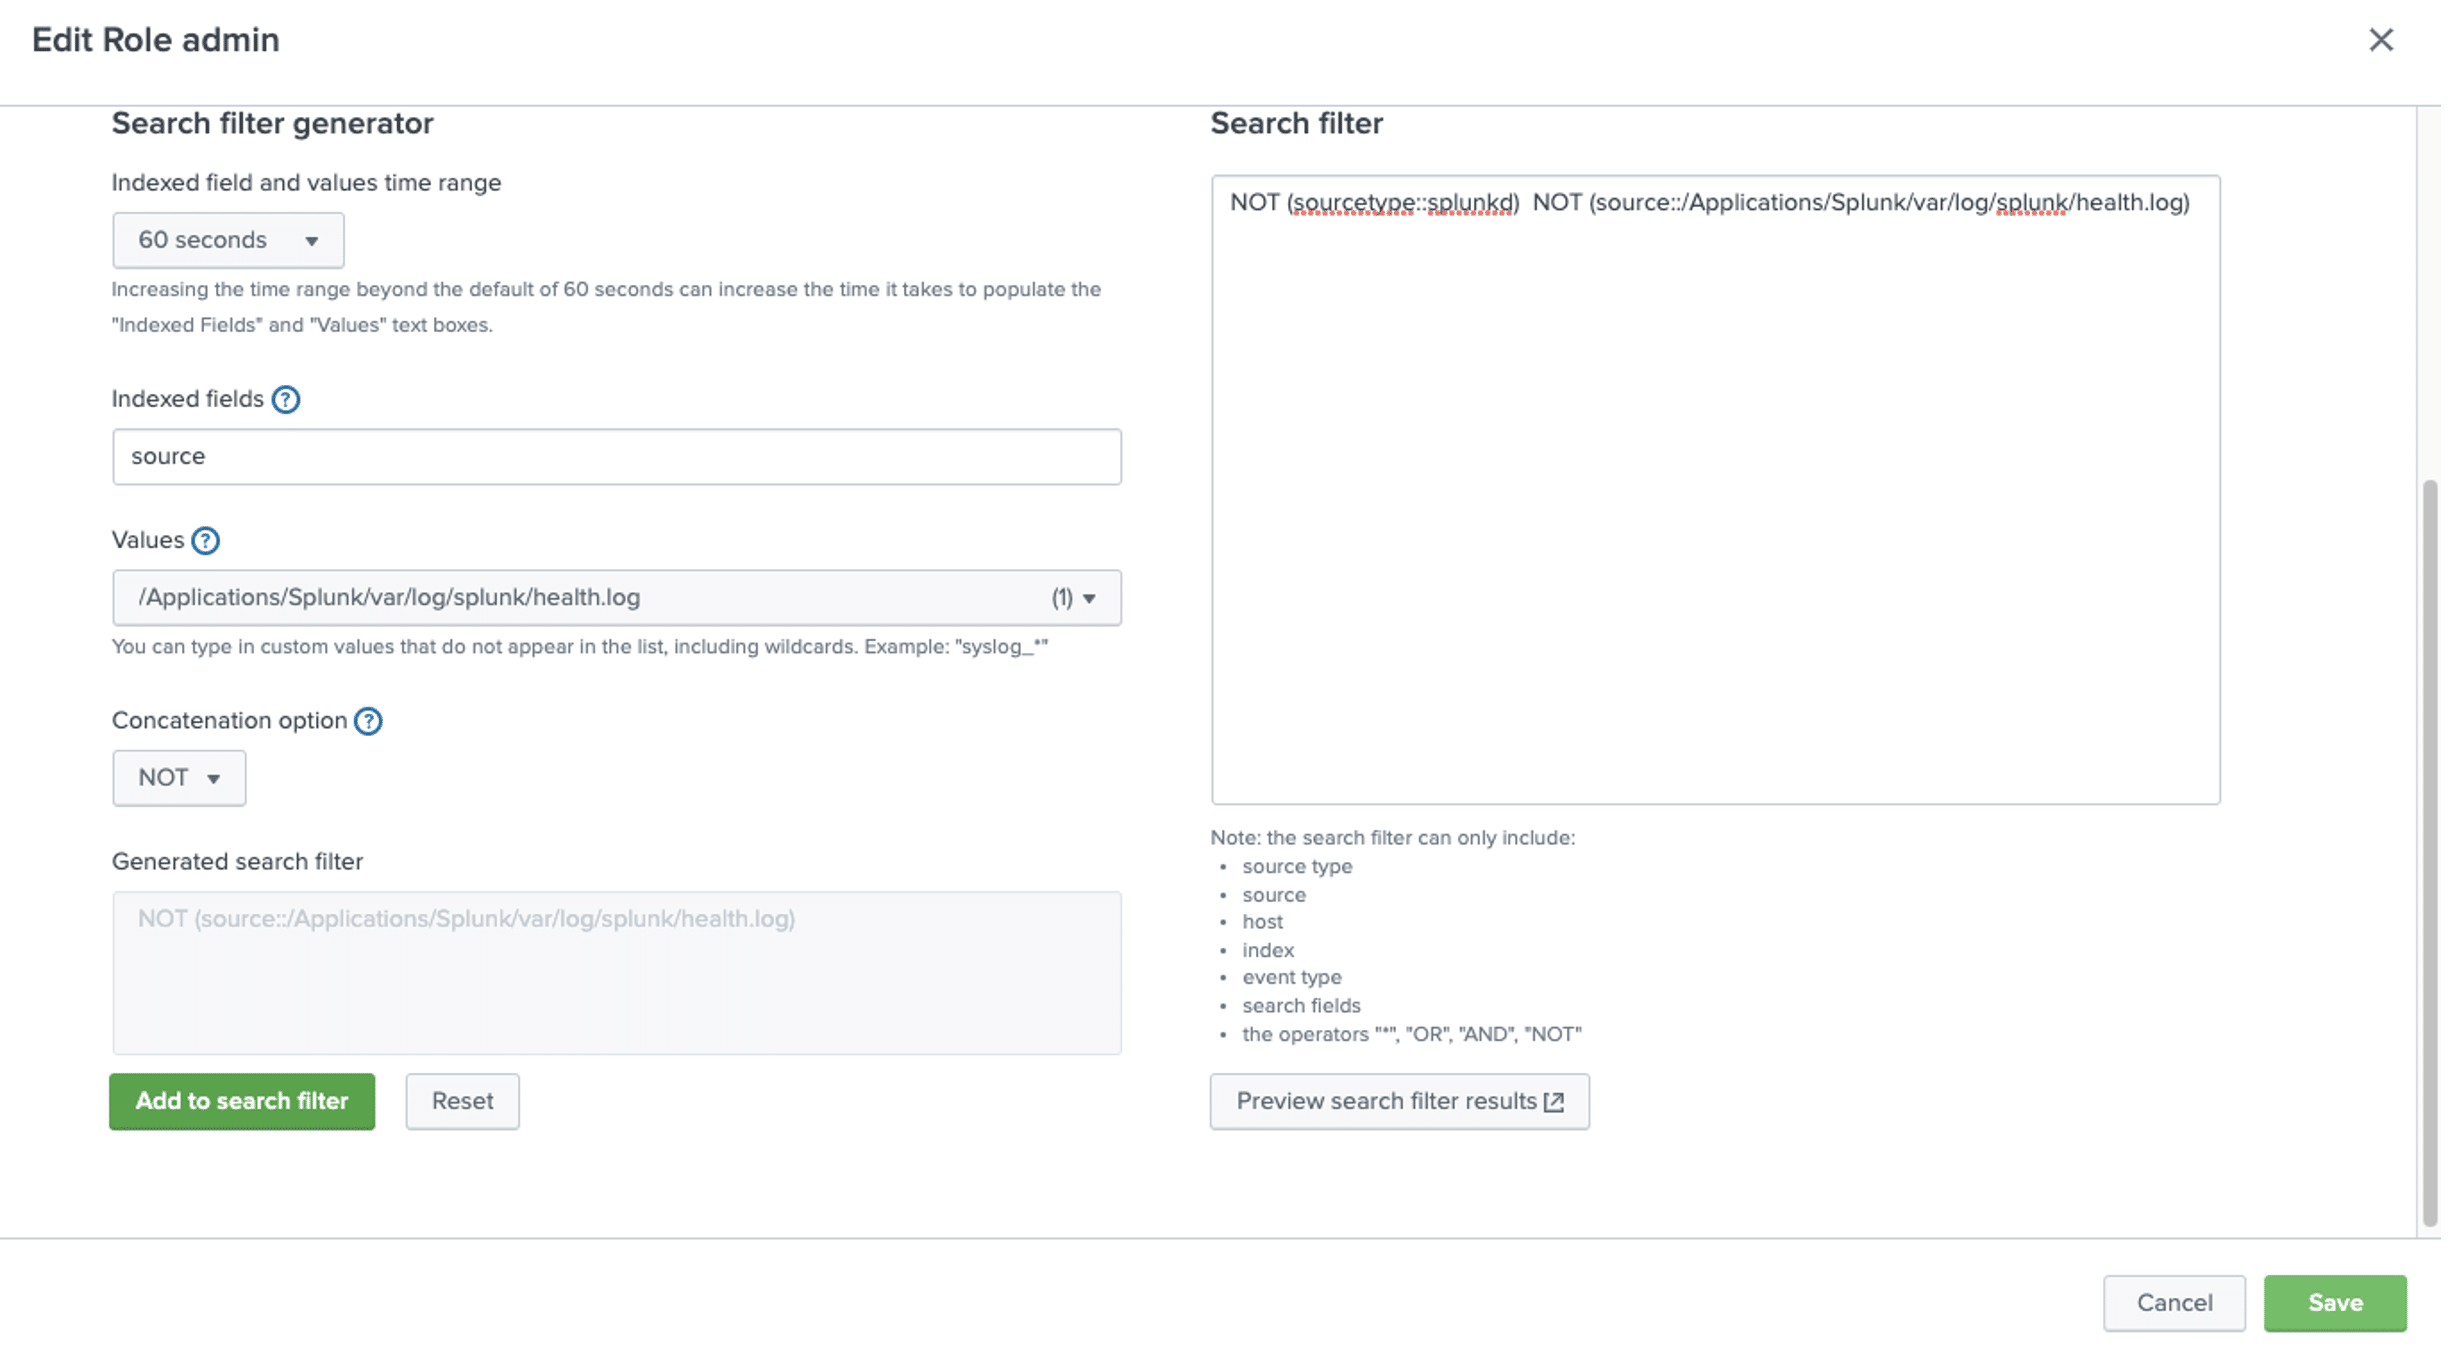The image size is (2452, 1356).
Task: Close the Edit Role admin dialog
Action: click(x=2381, y=40)
